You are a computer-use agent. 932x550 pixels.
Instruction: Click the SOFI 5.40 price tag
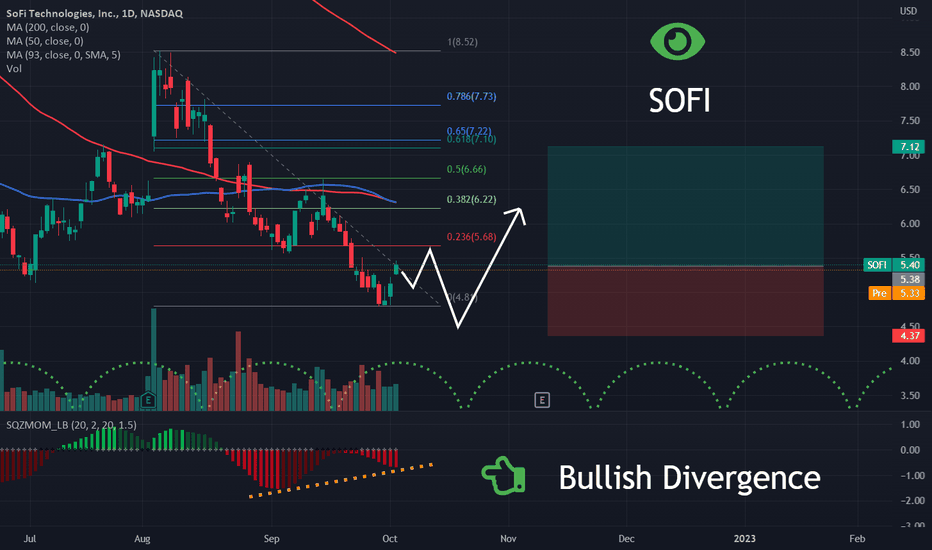pos(893,265)
